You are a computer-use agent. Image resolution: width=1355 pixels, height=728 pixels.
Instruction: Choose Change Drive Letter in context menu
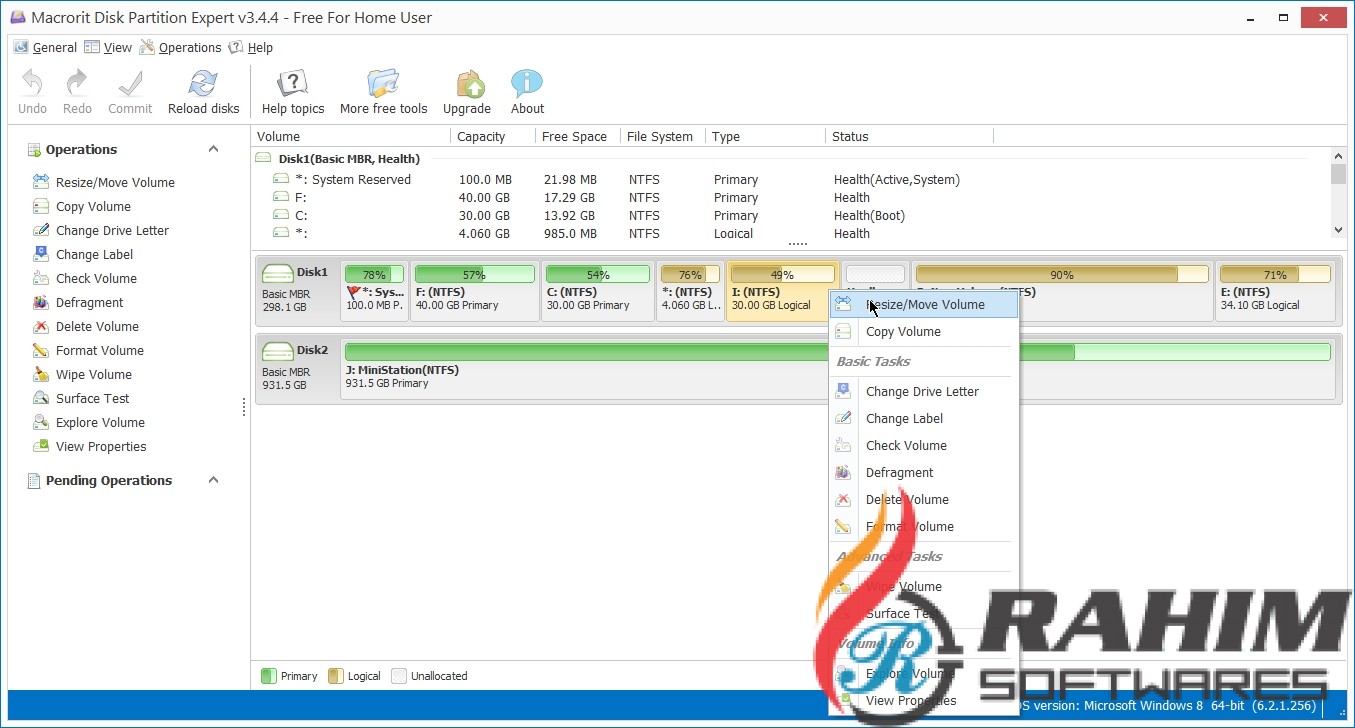point(924,391)
